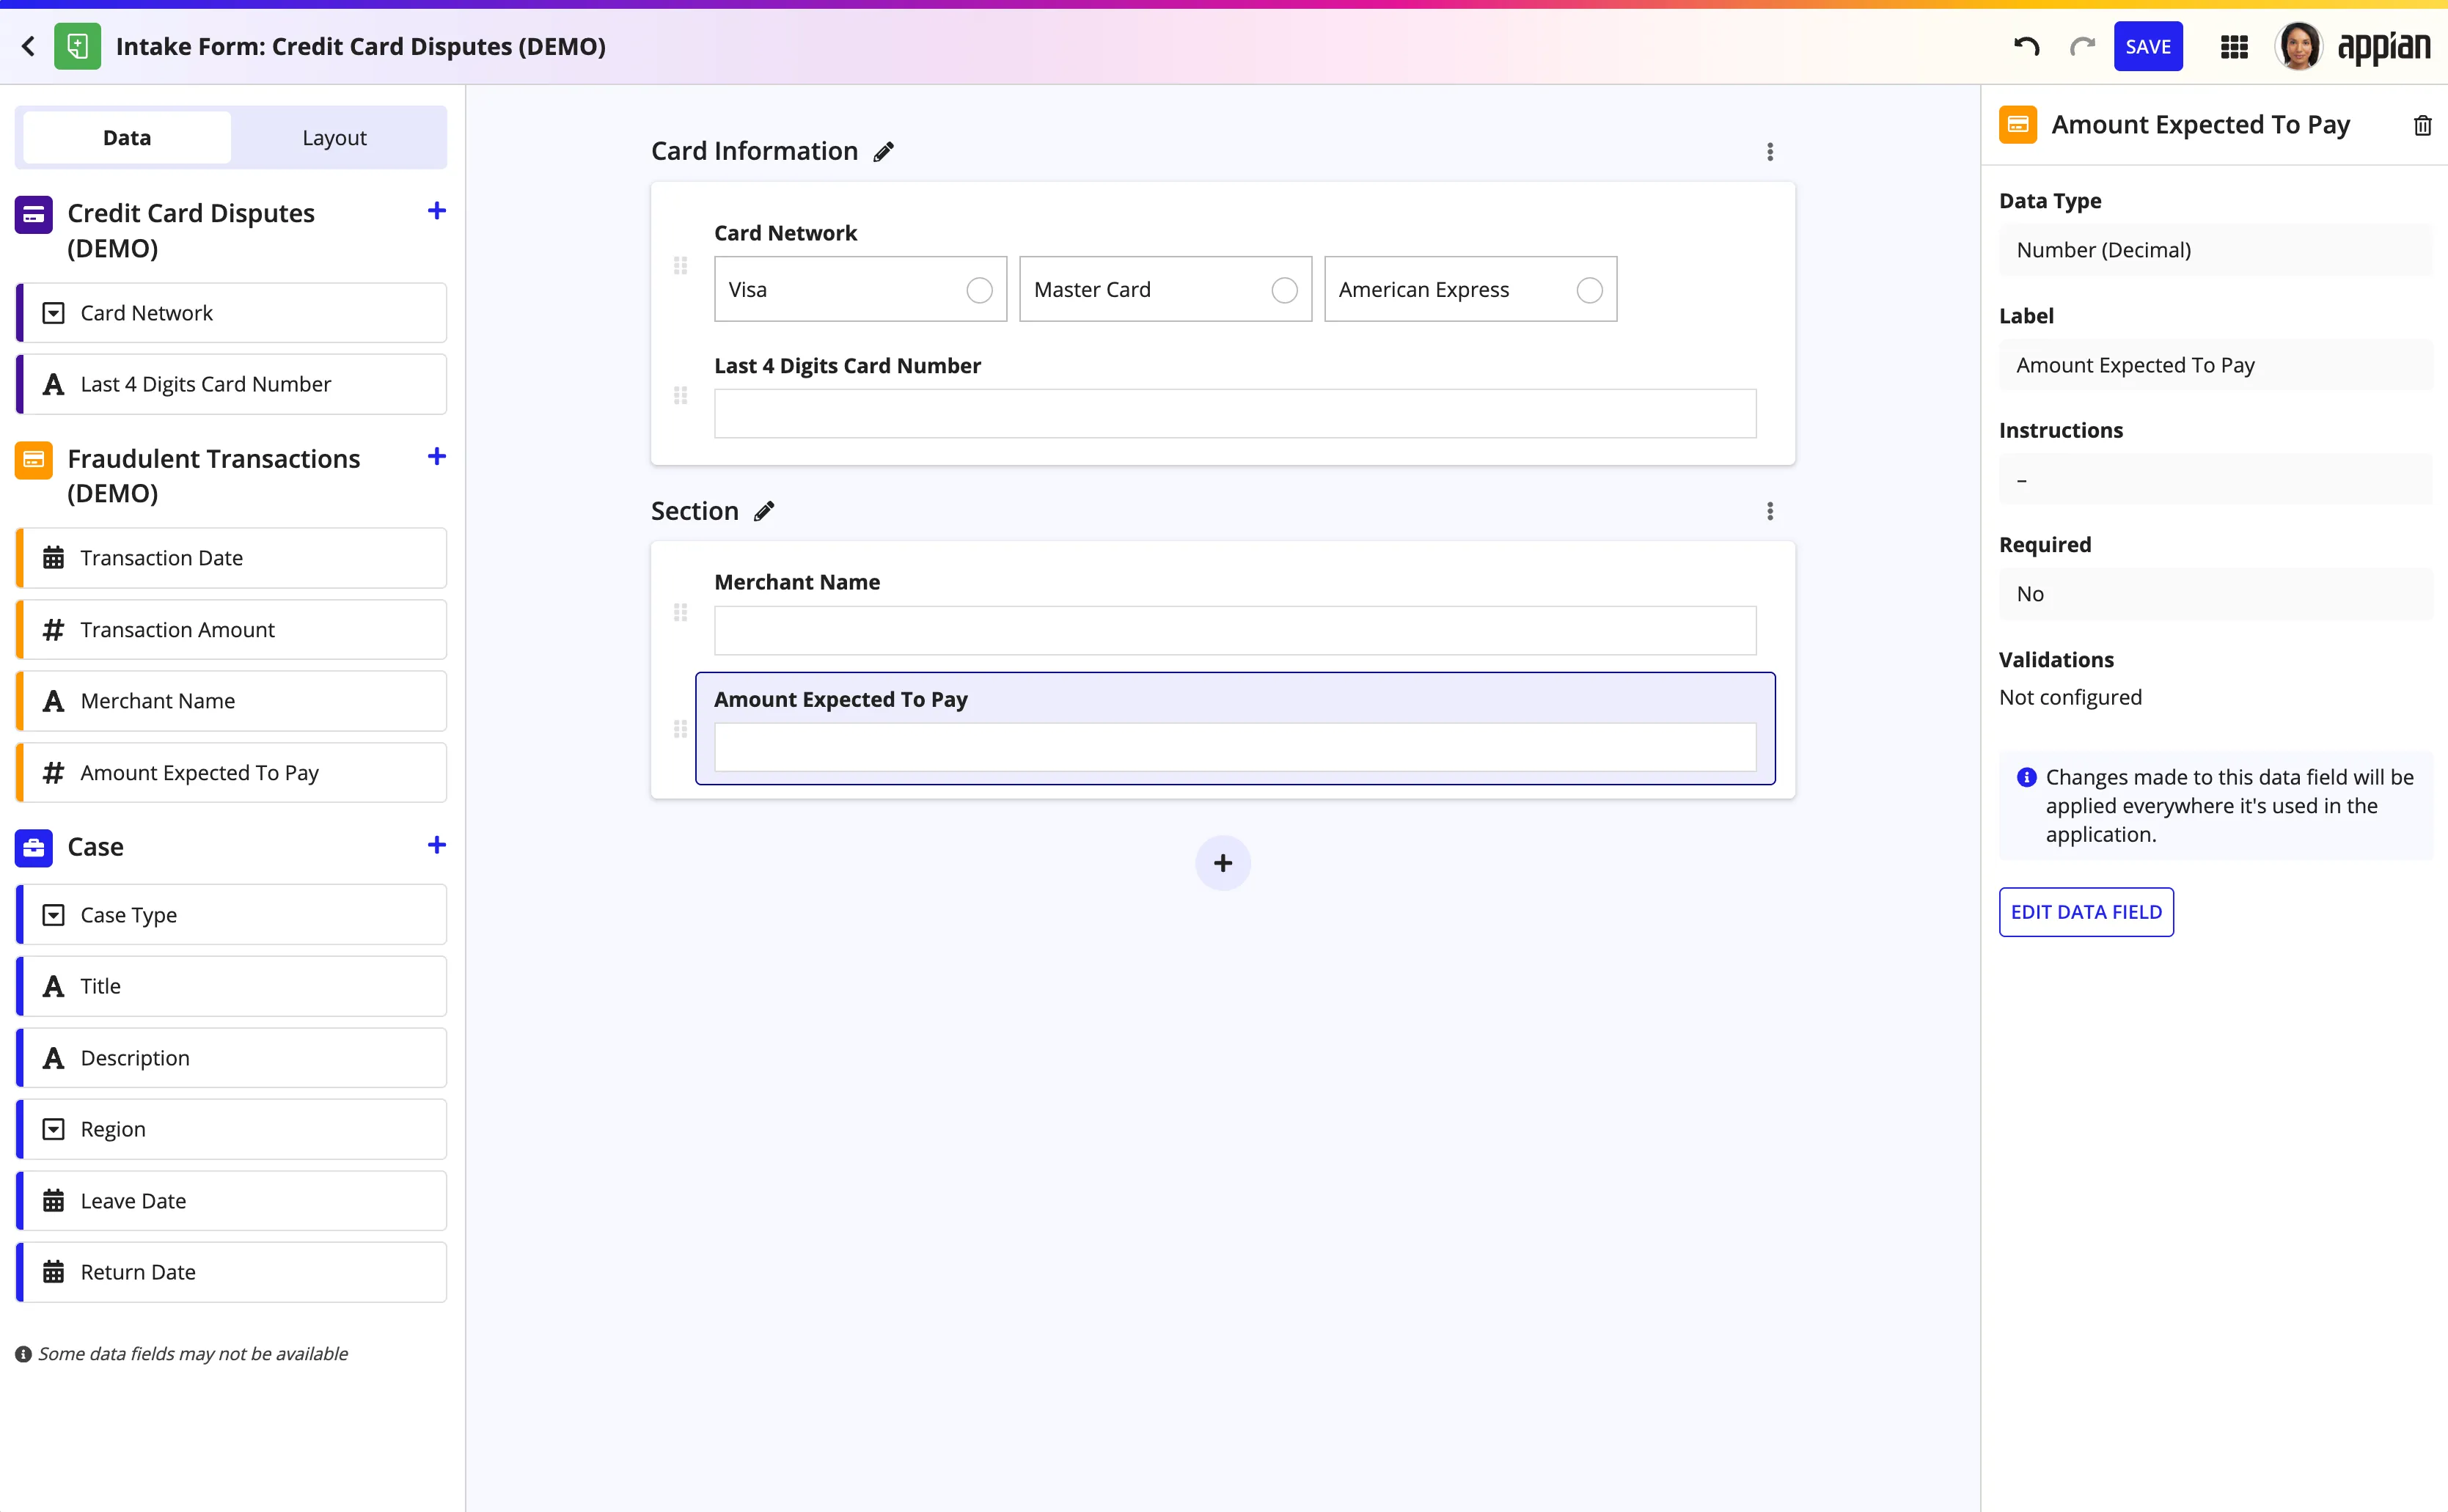2448x1512 pixels.
Task: Open the three-dot menu for the Section
Action: click(x=1769, y=511)
